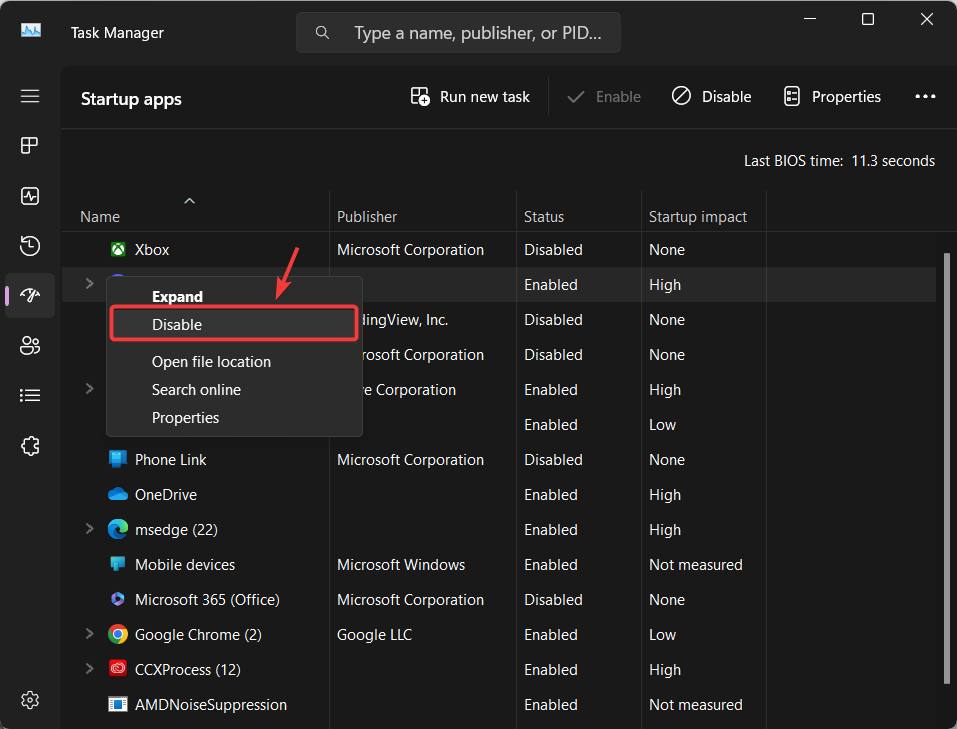
Task: Go to App history page
Action: coord(30,246)
